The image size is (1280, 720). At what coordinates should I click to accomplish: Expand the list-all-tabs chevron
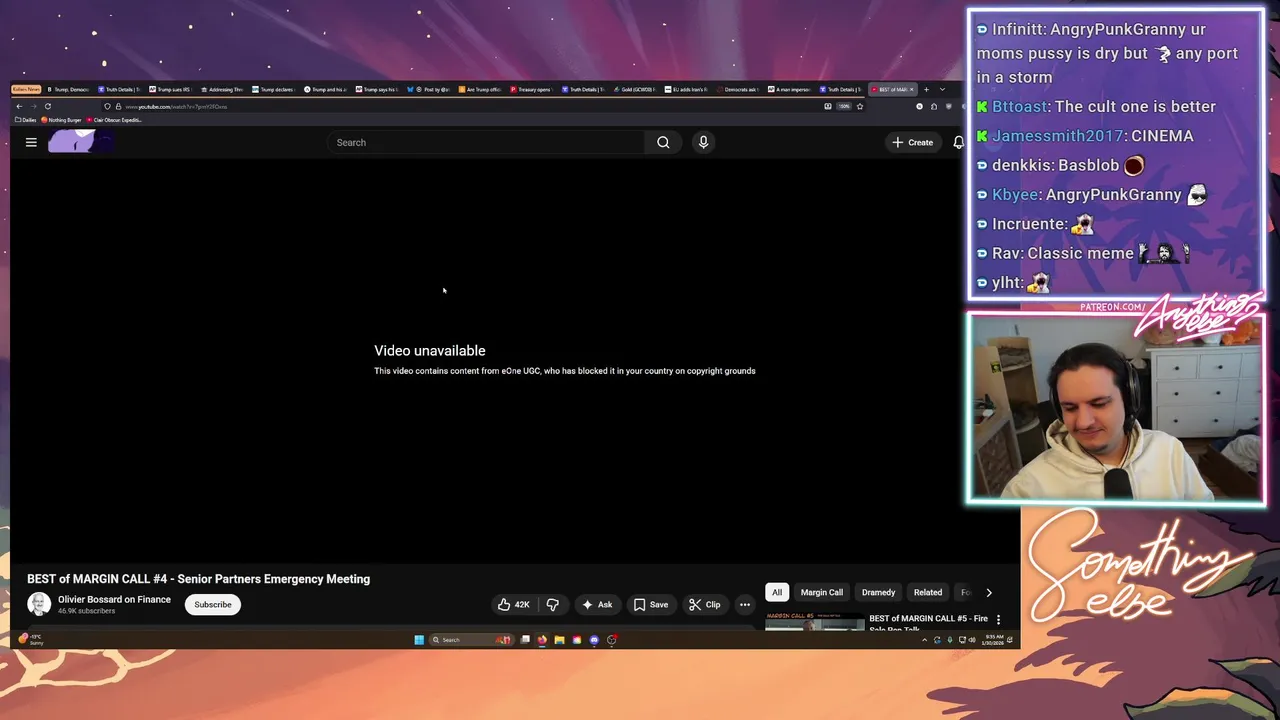(x=942, y=89)
